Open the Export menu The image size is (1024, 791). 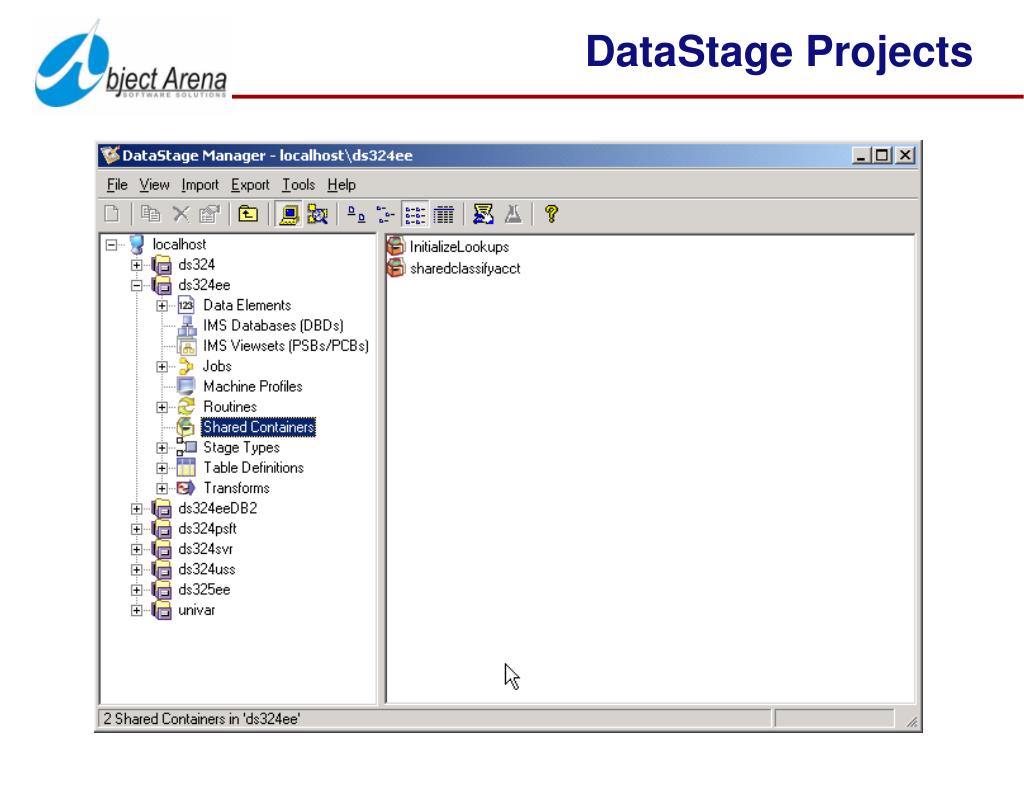coord(250,186)
